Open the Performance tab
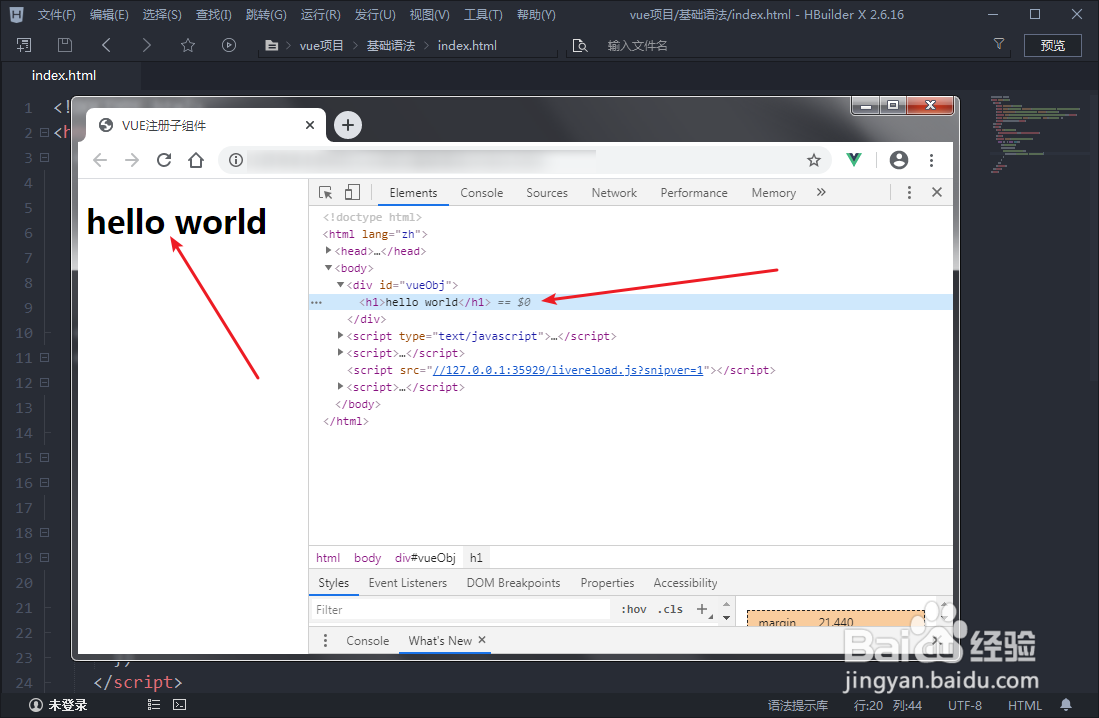 [694, 193]
